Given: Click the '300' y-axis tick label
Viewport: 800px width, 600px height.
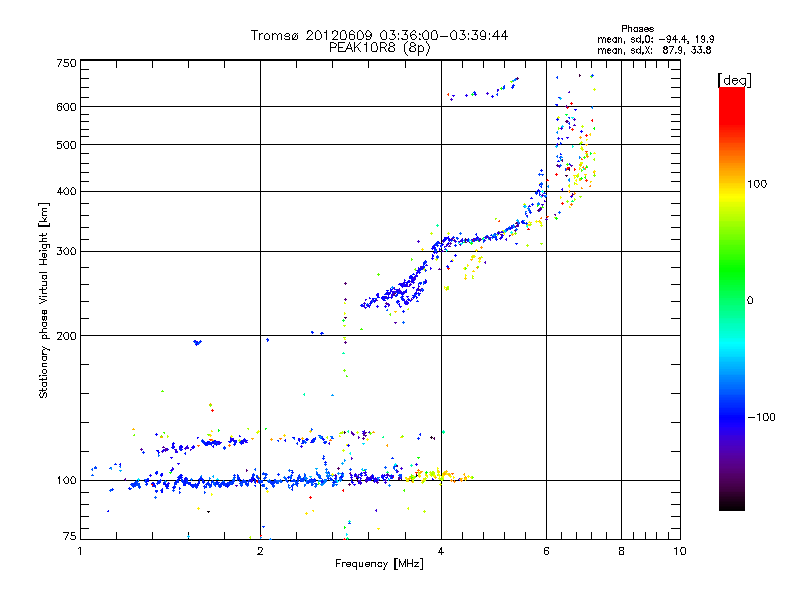Looking at the screenshot, I should click(x=66, y=252).
